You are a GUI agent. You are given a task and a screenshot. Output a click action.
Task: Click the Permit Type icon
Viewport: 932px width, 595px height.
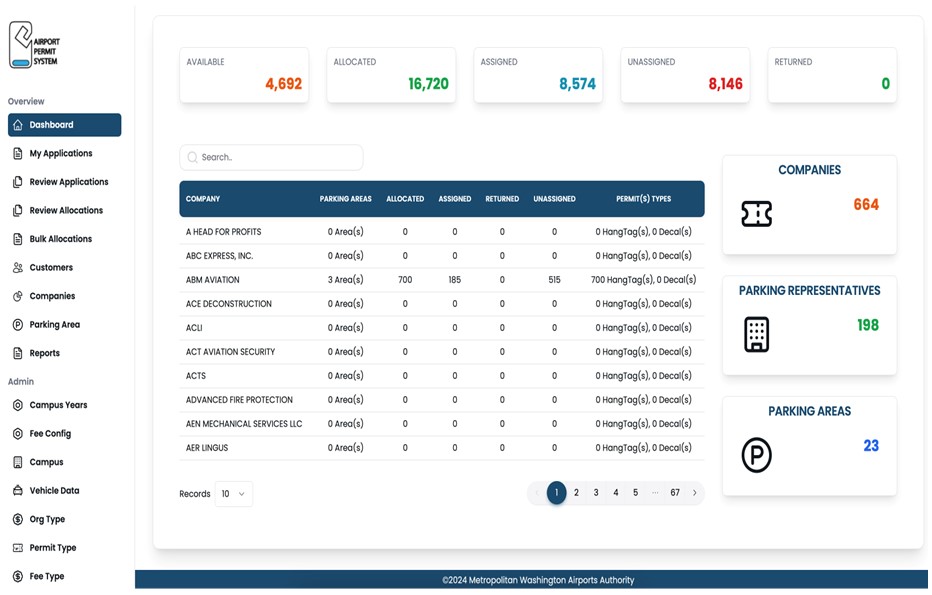point(18,548)
